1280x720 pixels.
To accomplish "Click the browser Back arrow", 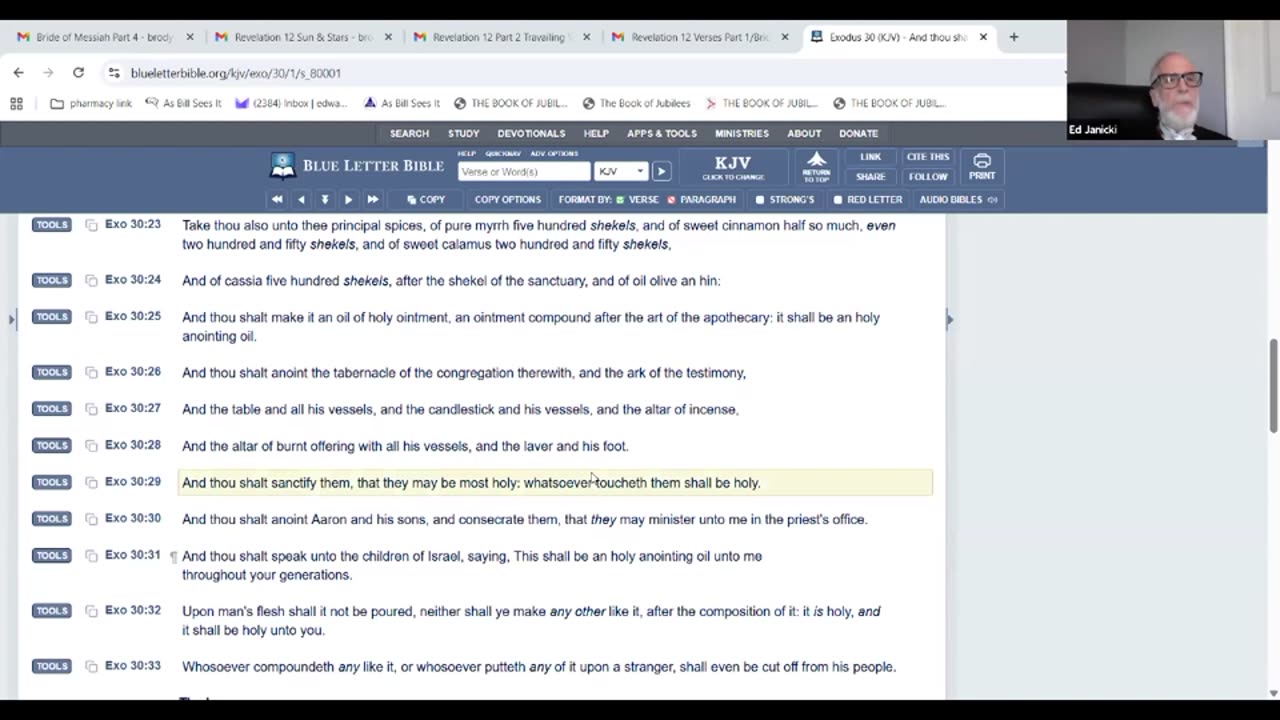I will coord(18,73).
